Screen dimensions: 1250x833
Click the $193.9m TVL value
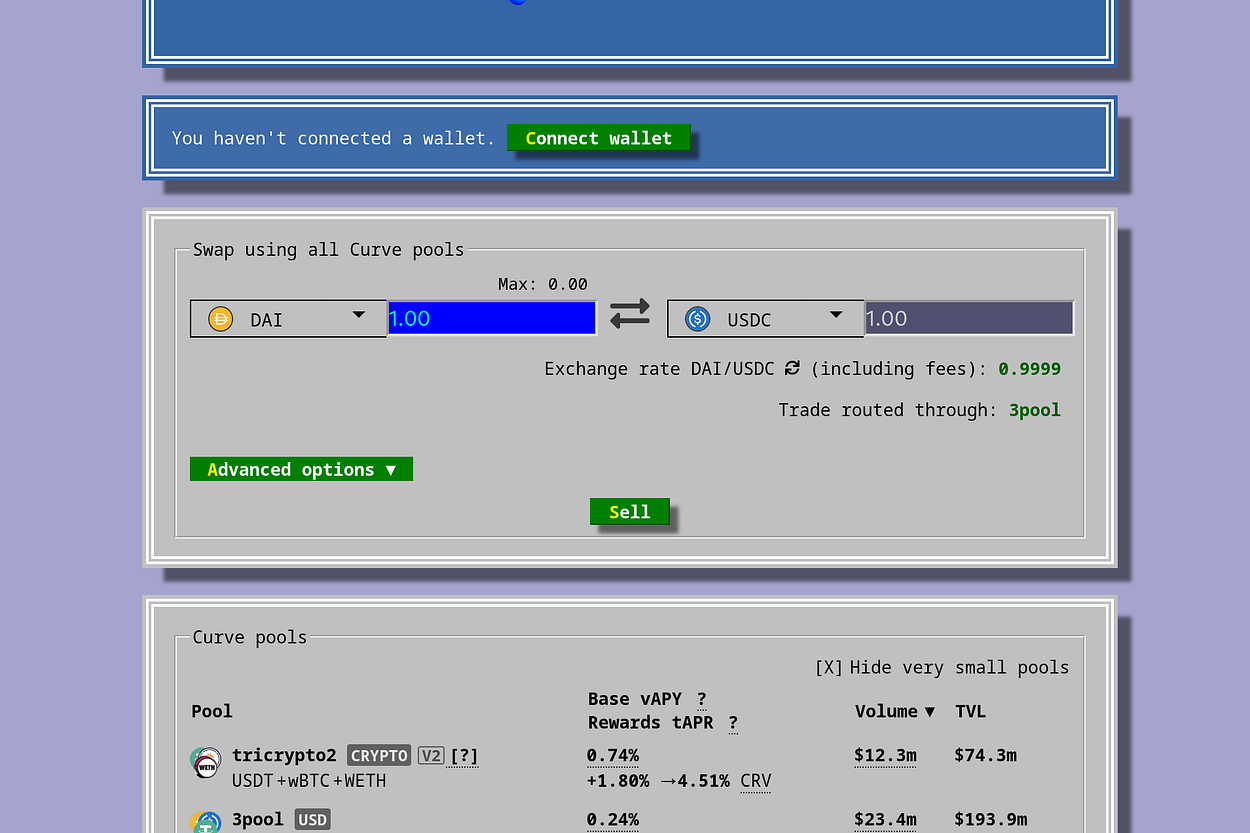click(991, 819)
